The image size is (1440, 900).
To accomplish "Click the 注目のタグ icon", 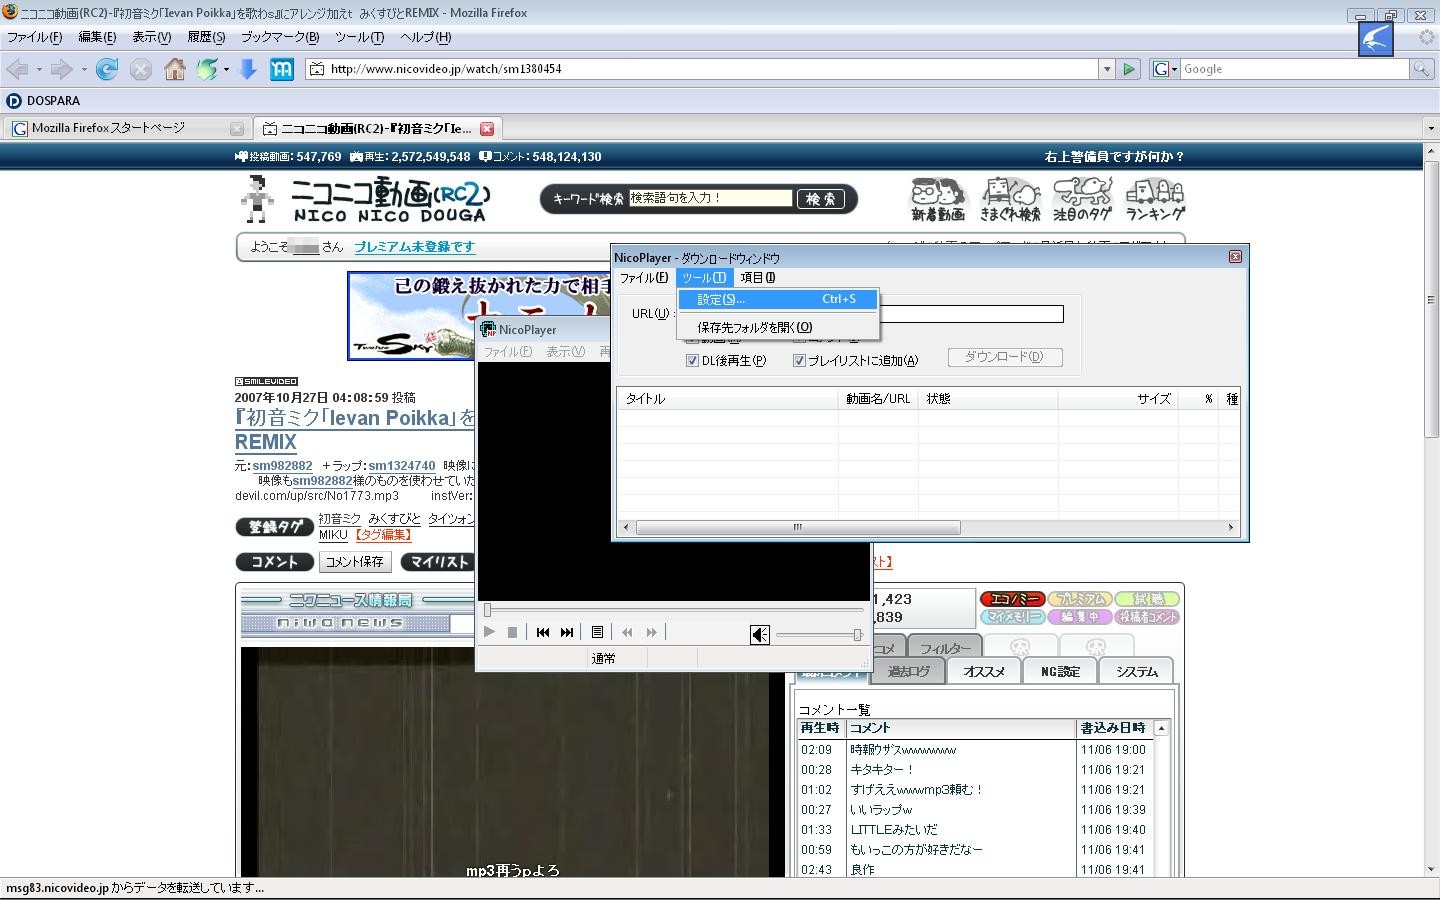I will (1082, 199).
